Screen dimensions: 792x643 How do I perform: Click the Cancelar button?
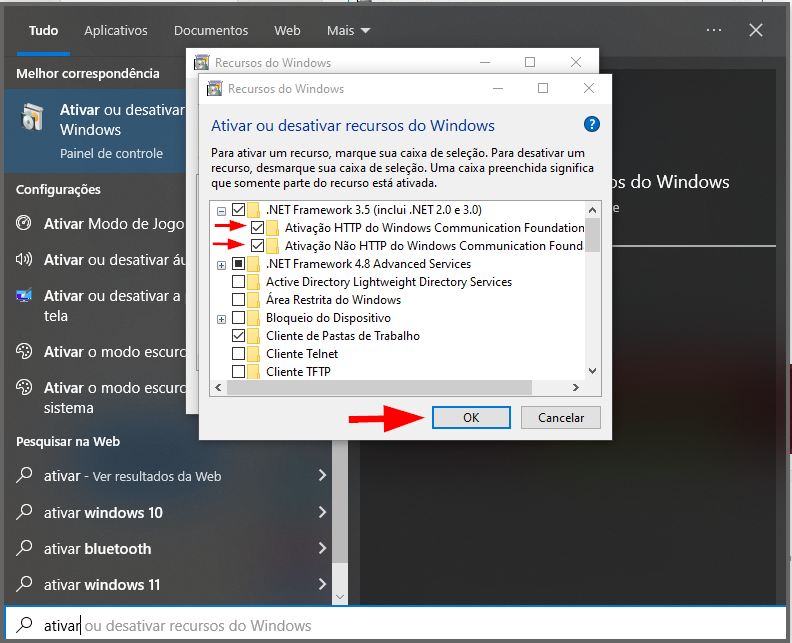pos(561,418)
